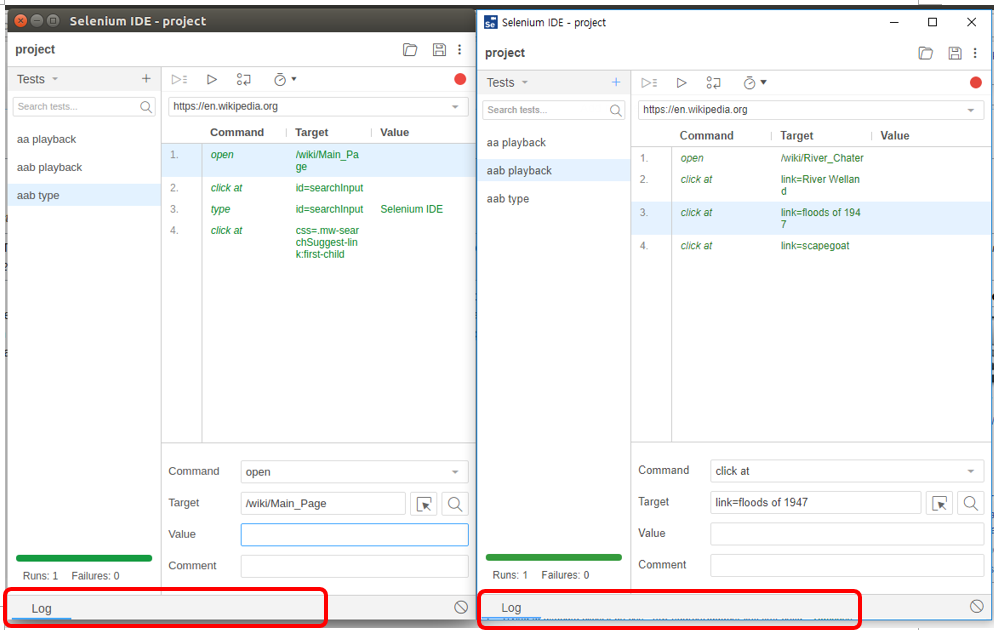Open test execution speed in right window
Image resolution: width=994 pixels, height=633 pixels.
pyautogui.click(x=754, y=82)
